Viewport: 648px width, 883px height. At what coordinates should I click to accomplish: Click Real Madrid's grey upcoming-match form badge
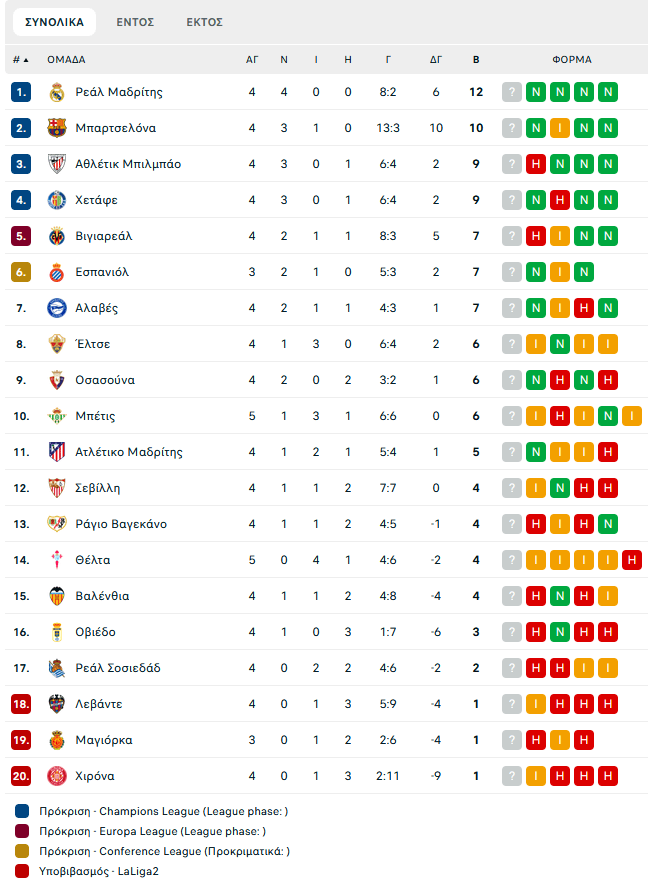click(x=512, y=92)
